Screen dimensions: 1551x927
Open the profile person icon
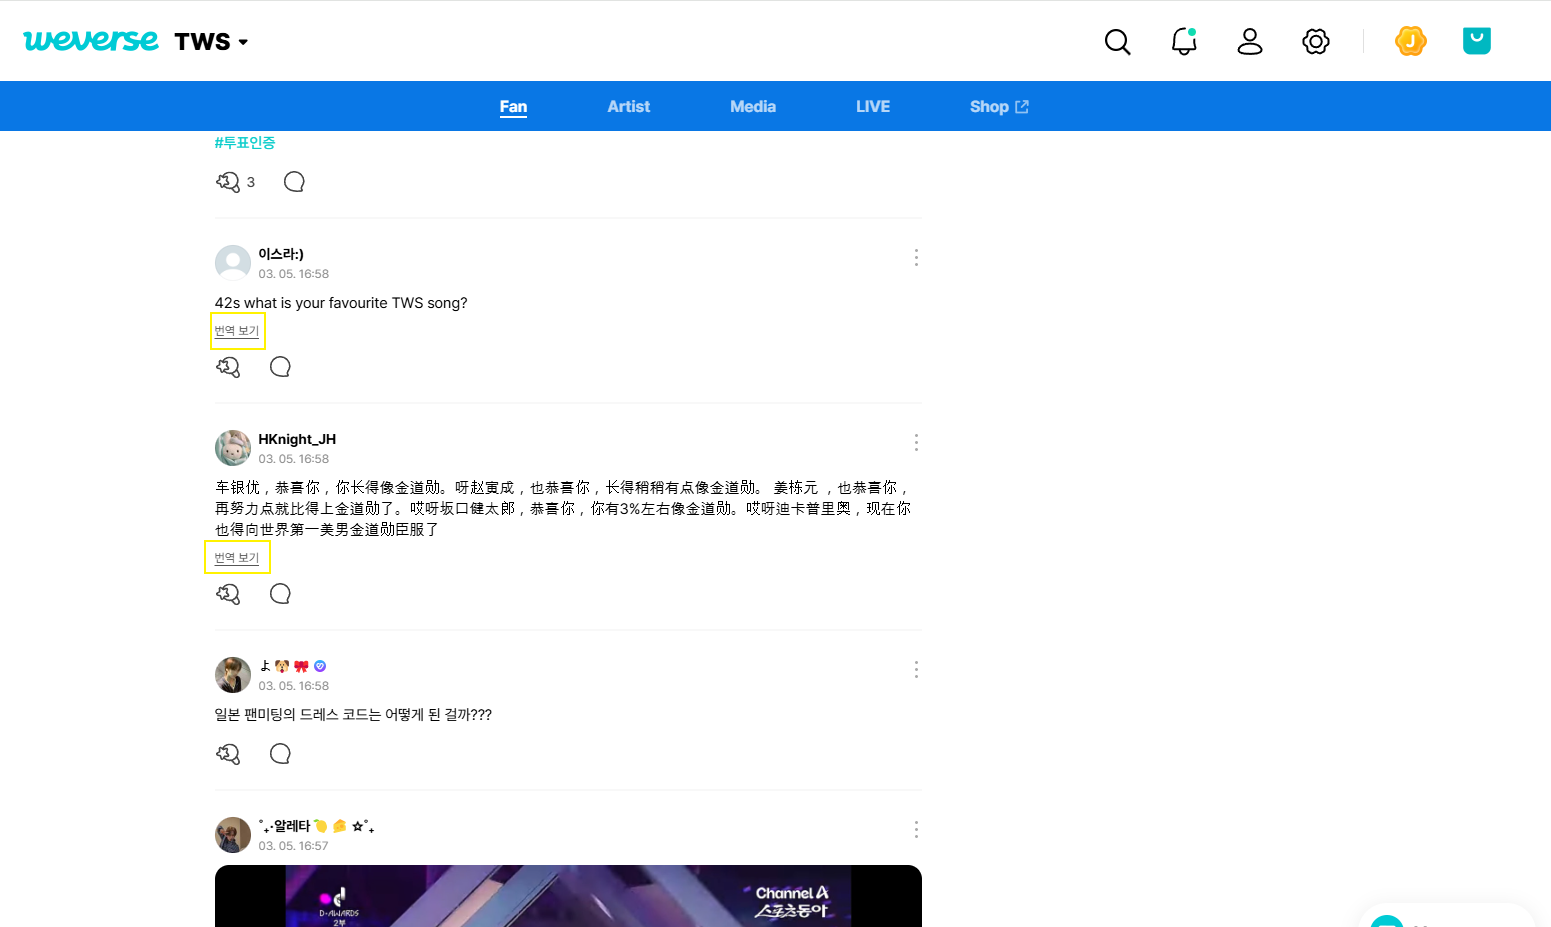pos(1250,41)
